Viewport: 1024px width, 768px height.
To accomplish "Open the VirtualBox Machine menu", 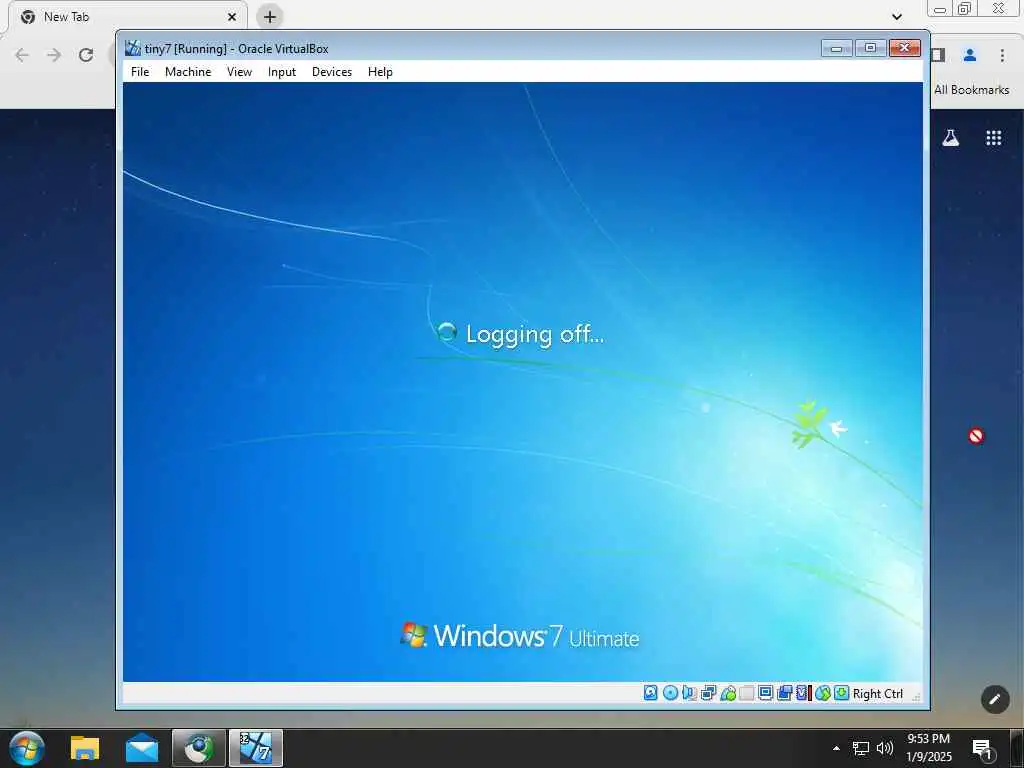I will click(x=188, y=72).
